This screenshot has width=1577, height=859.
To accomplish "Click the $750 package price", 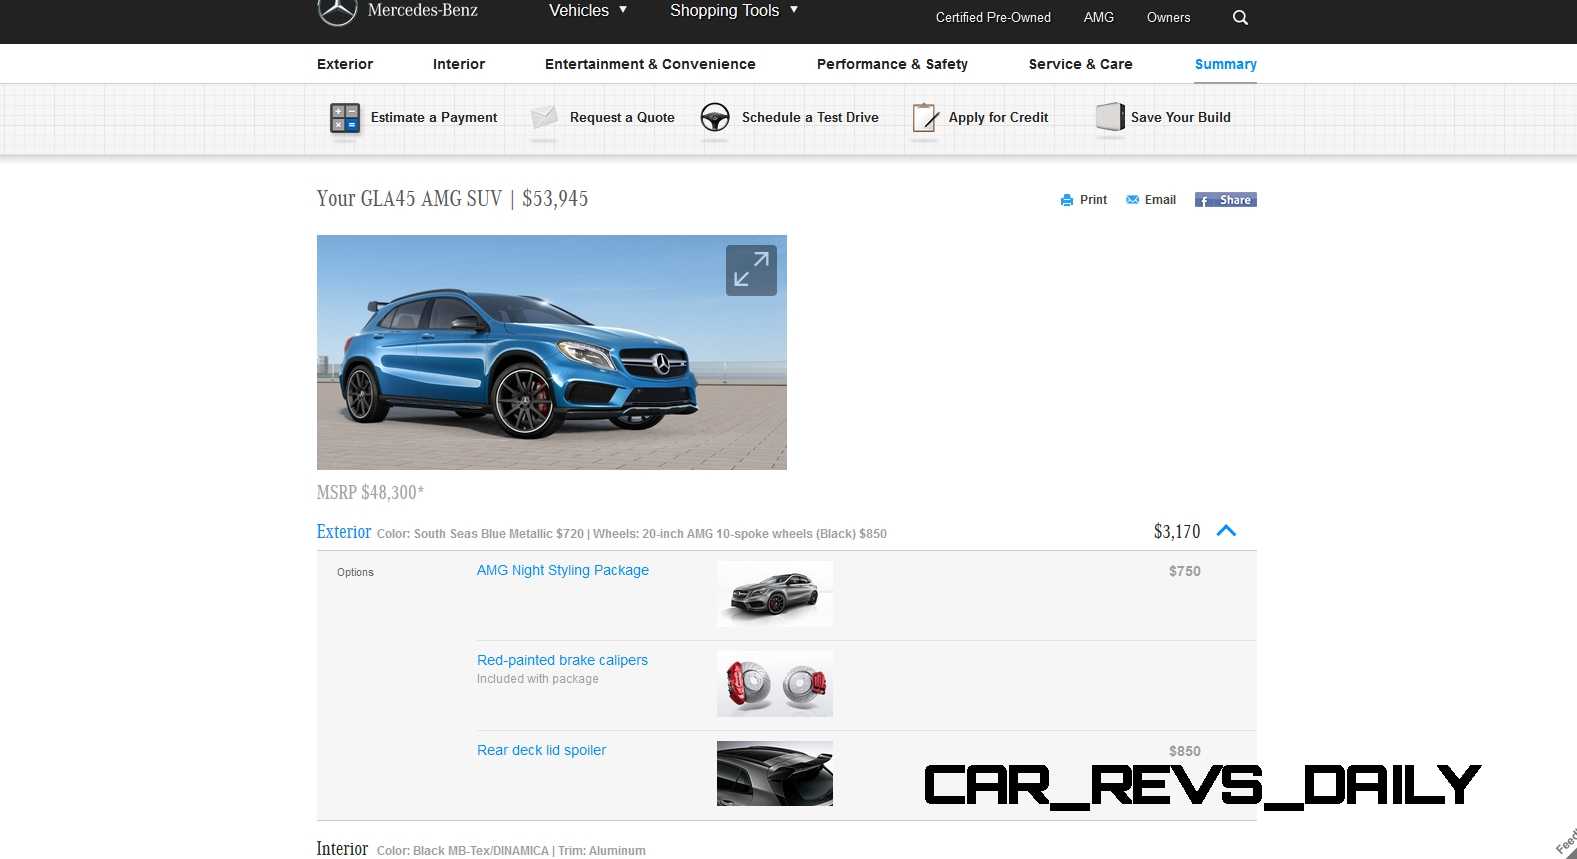I will (1185, 571).
